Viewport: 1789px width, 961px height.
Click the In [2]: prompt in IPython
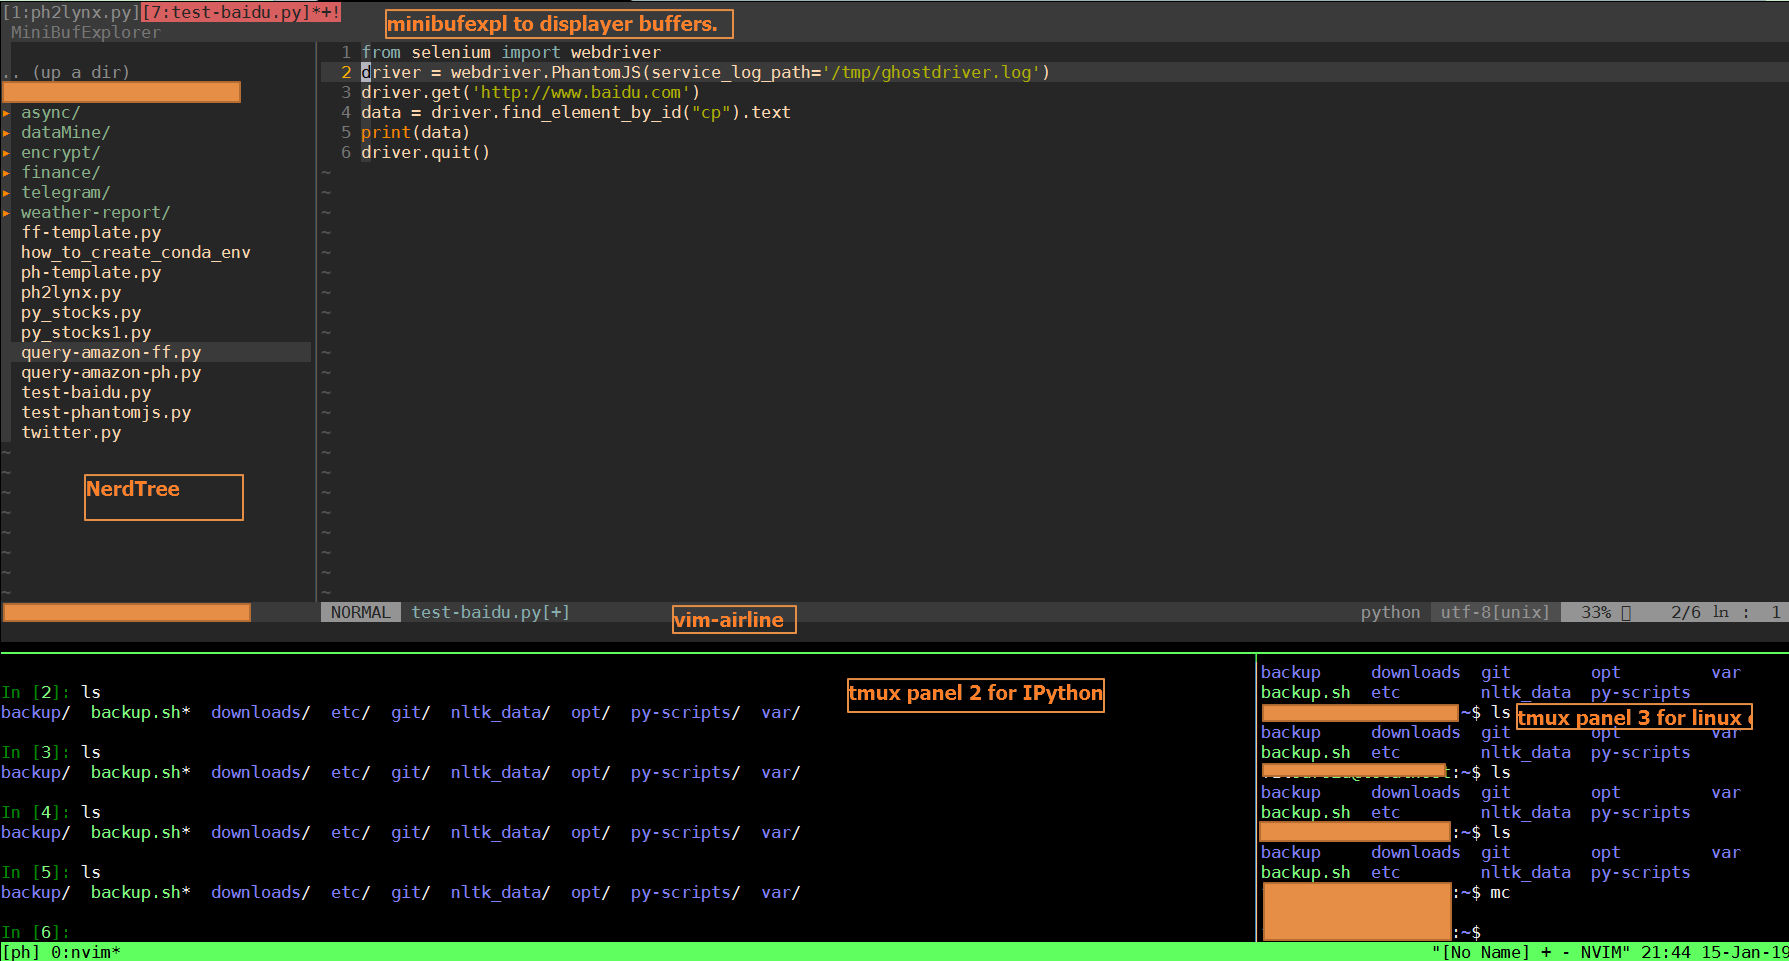36,693
